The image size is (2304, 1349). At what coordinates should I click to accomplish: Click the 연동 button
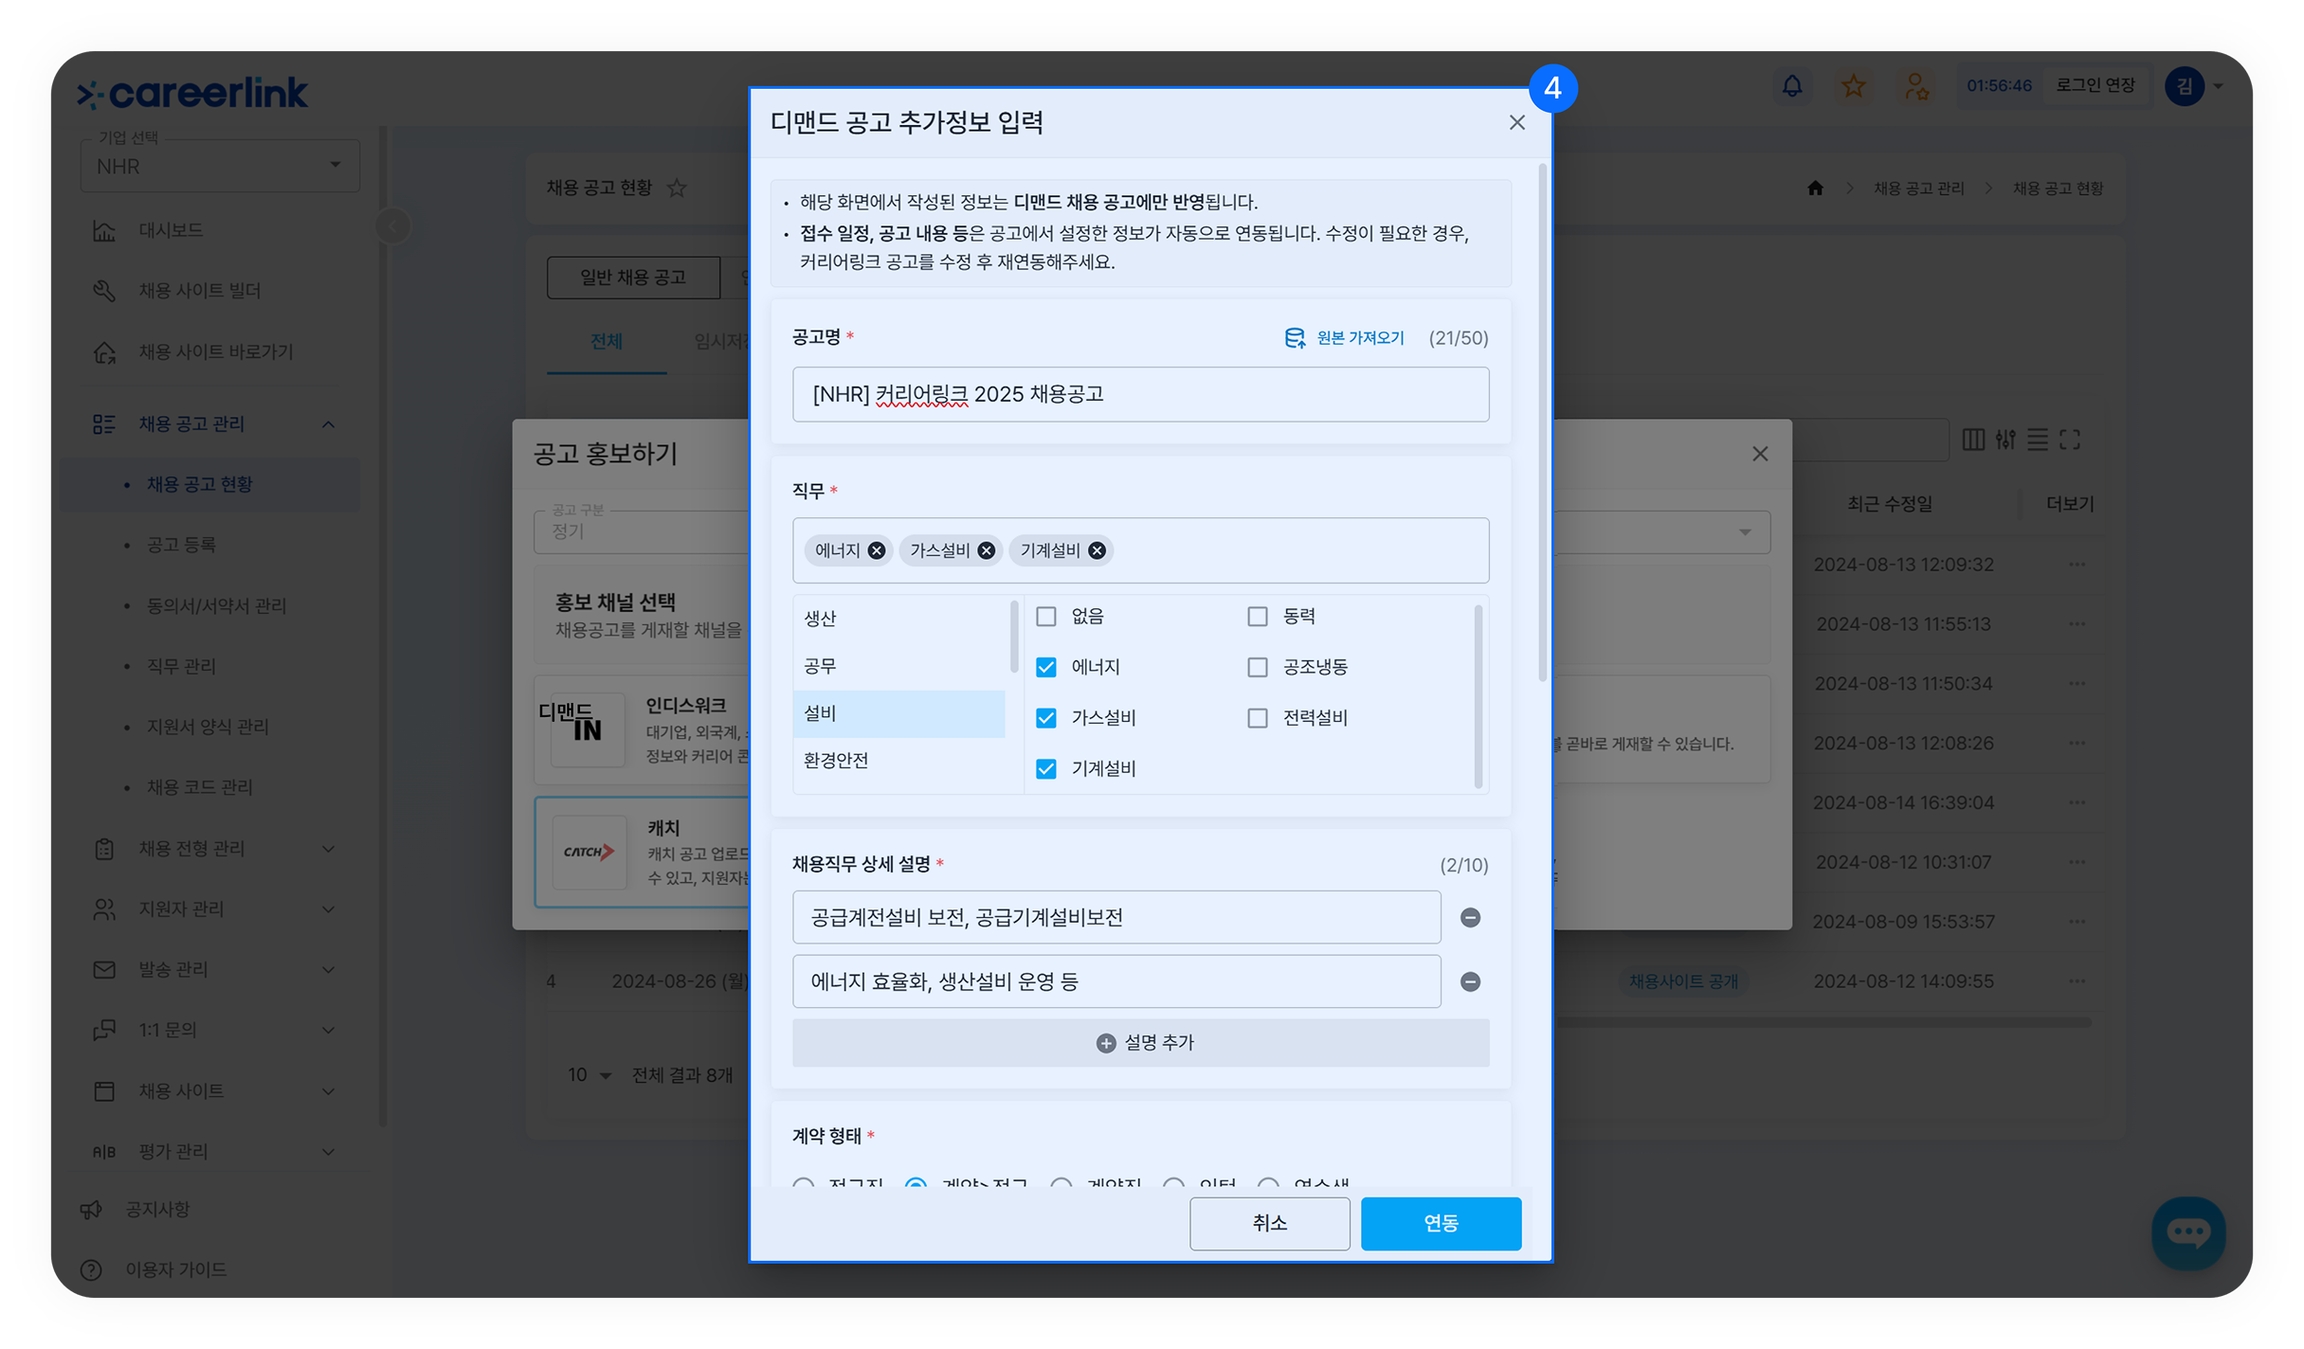pos(1440,1223)
